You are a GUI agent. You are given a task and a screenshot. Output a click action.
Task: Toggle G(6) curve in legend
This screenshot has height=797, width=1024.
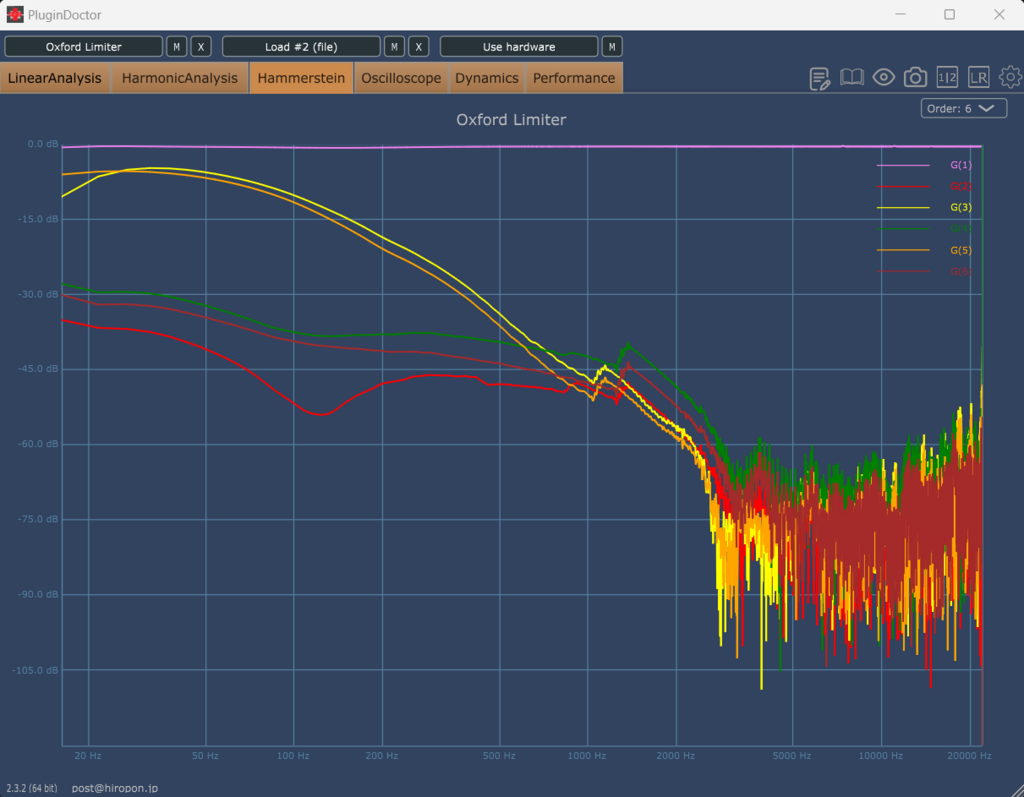[924, 271]
